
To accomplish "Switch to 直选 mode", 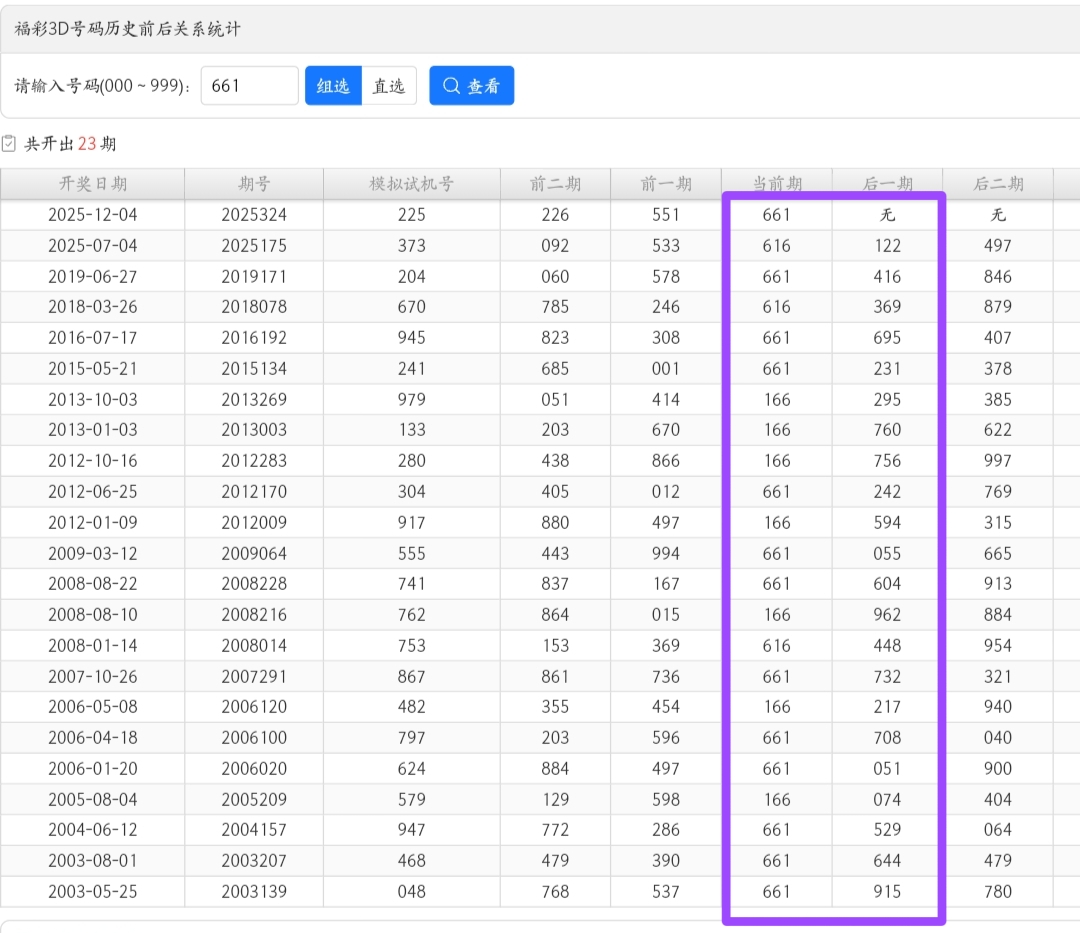I will point(389,86).
